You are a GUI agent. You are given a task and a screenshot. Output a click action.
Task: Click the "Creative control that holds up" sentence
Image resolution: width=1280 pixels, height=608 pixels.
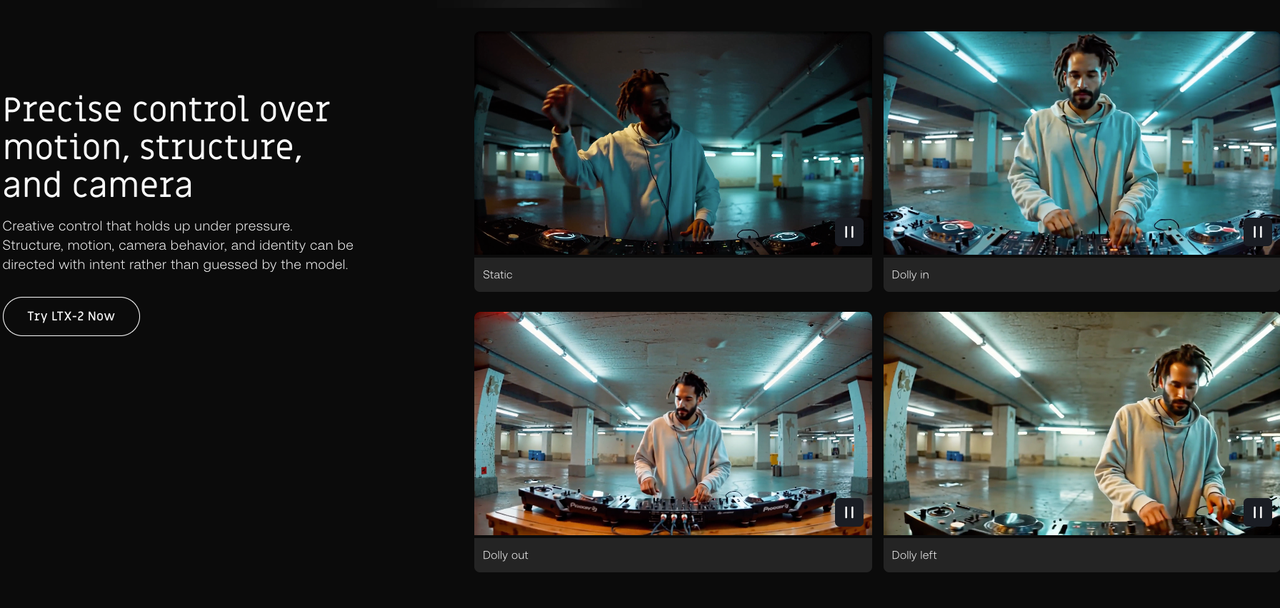pos(147,226)
